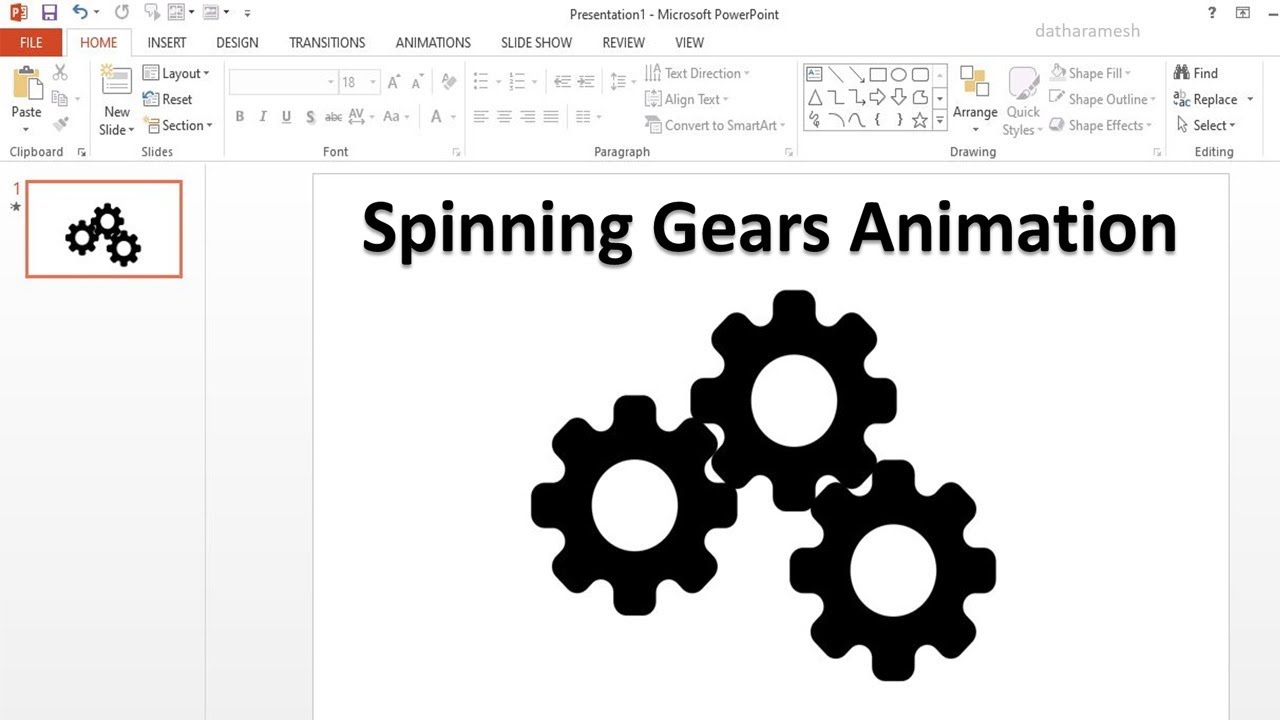Pick the straight line shape

click(835, 74)
